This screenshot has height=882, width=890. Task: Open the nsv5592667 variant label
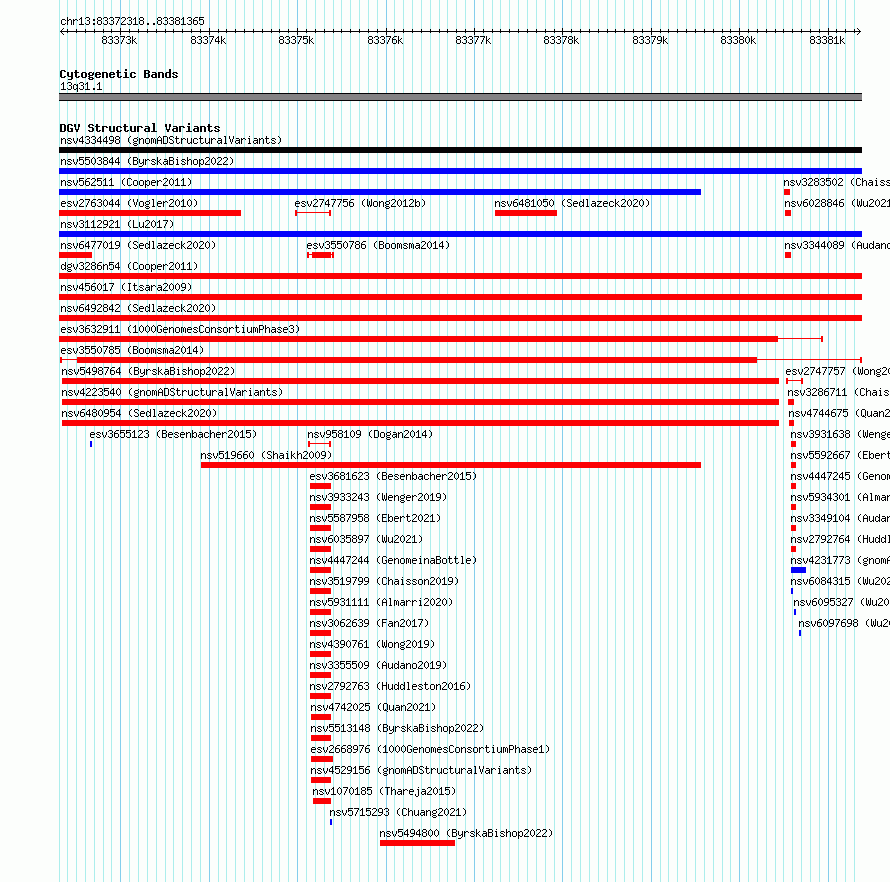point(840,455)
